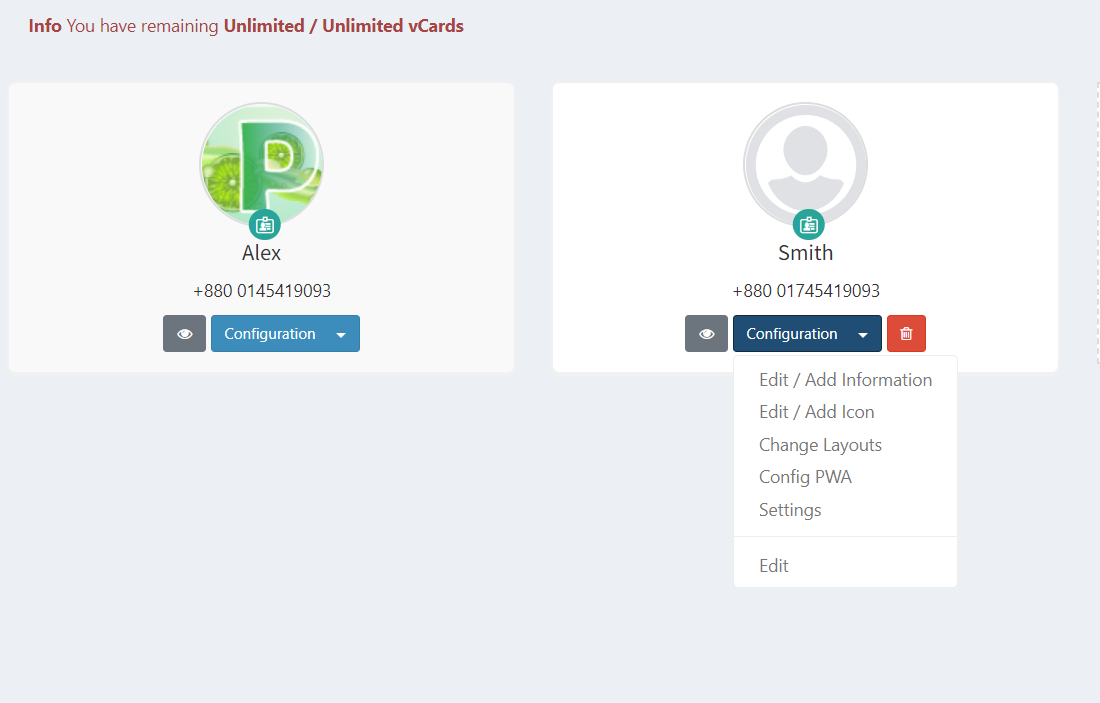This screenshot has width=1100, height=703.
Task: Delete Smith's vCard with the red trash icon
Action: click(906, 334)
